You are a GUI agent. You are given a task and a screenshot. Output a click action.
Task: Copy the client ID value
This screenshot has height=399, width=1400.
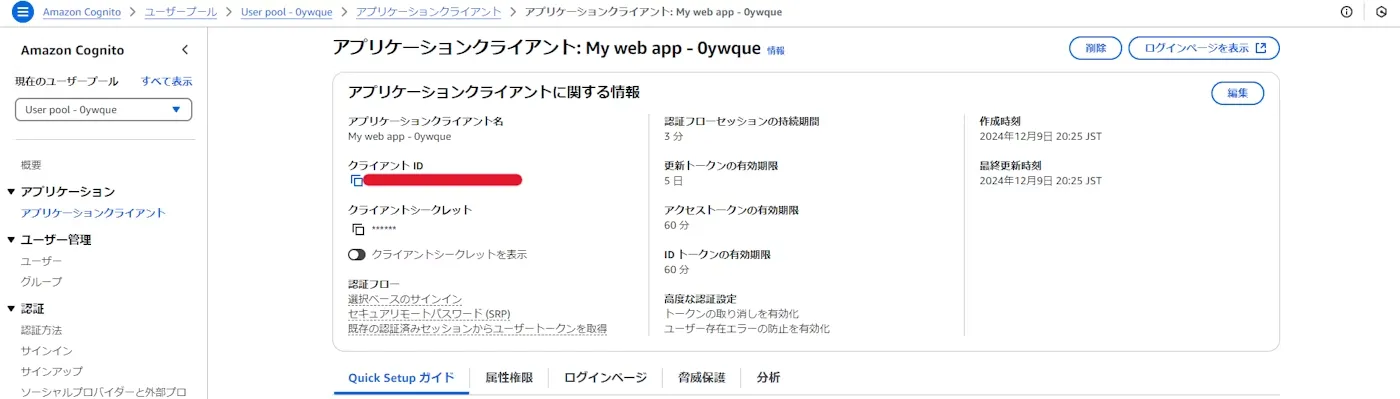357,181
